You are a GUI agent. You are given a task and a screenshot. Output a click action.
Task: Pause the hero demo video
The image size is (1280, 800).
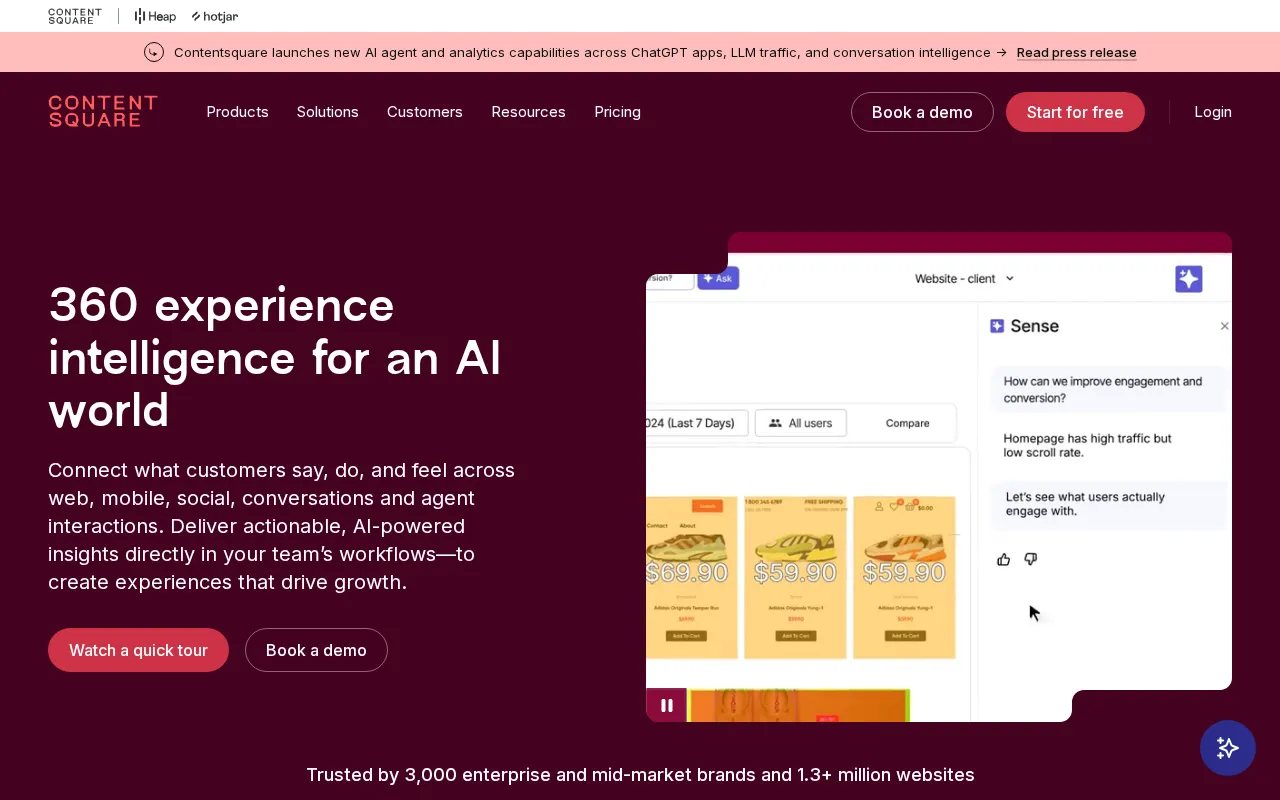[x=667, y=705]
